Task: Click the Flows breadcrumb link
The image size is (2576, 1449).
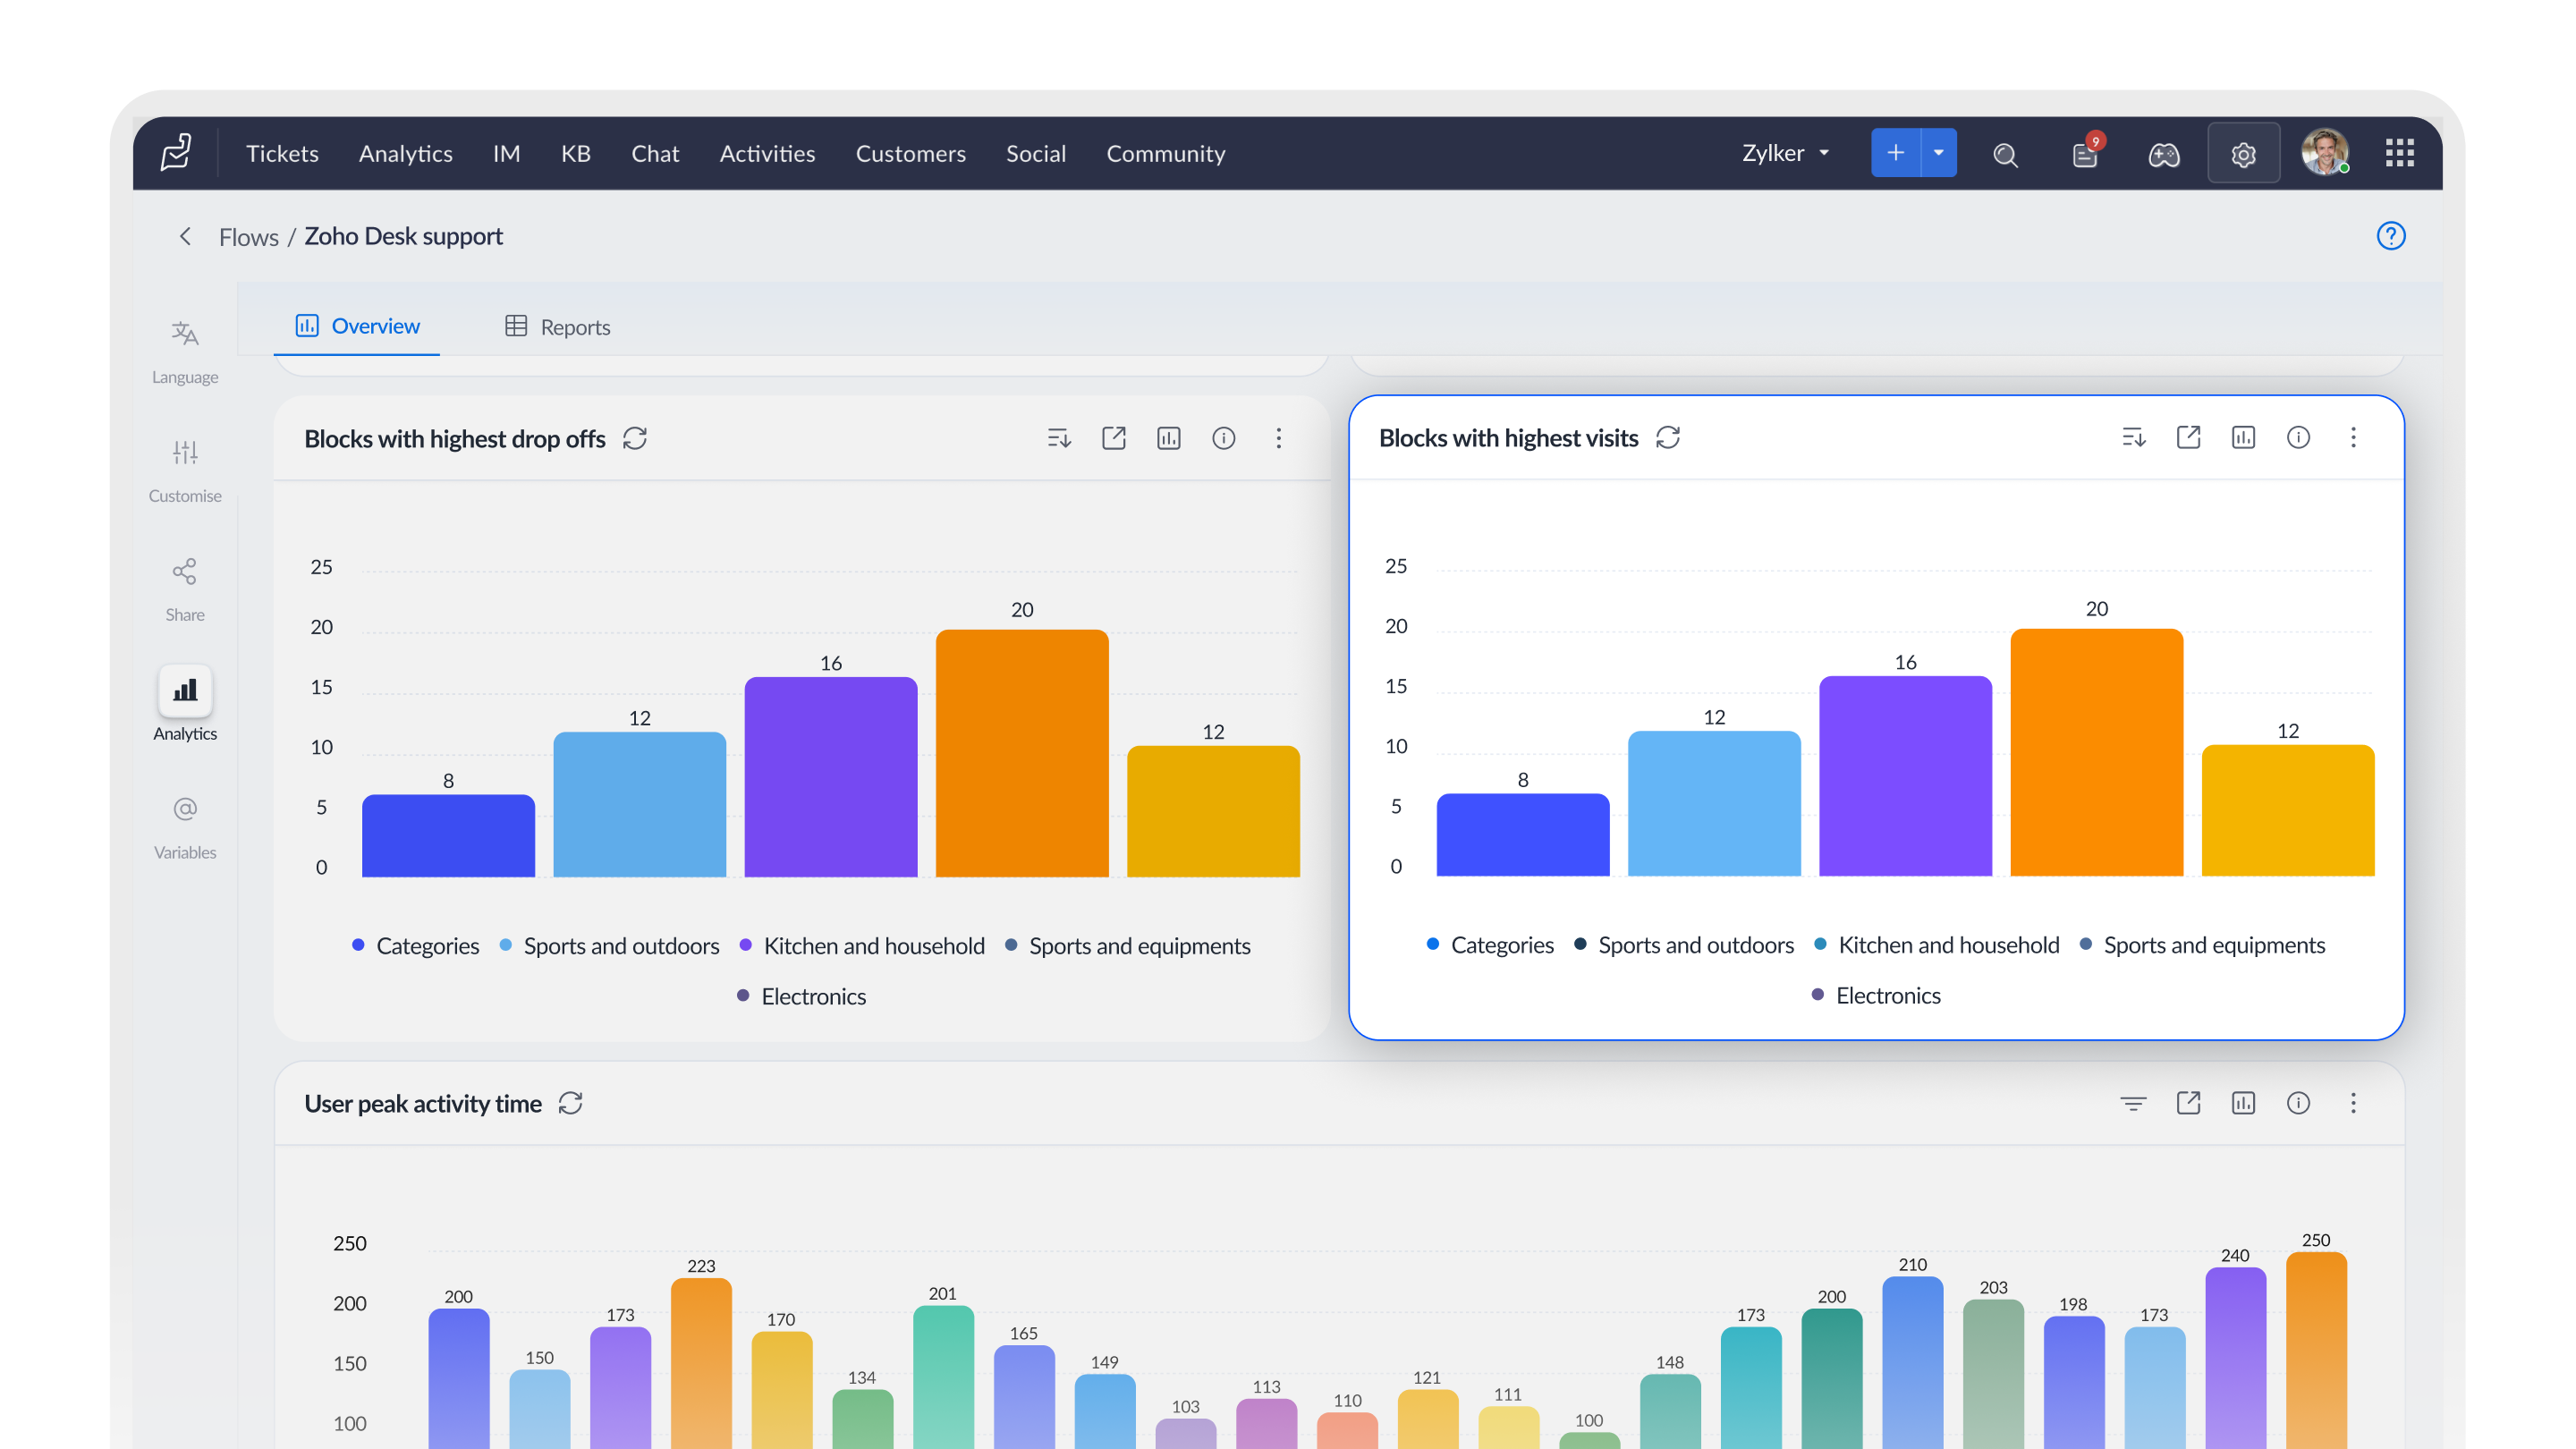Action: [x=248, y=237]
